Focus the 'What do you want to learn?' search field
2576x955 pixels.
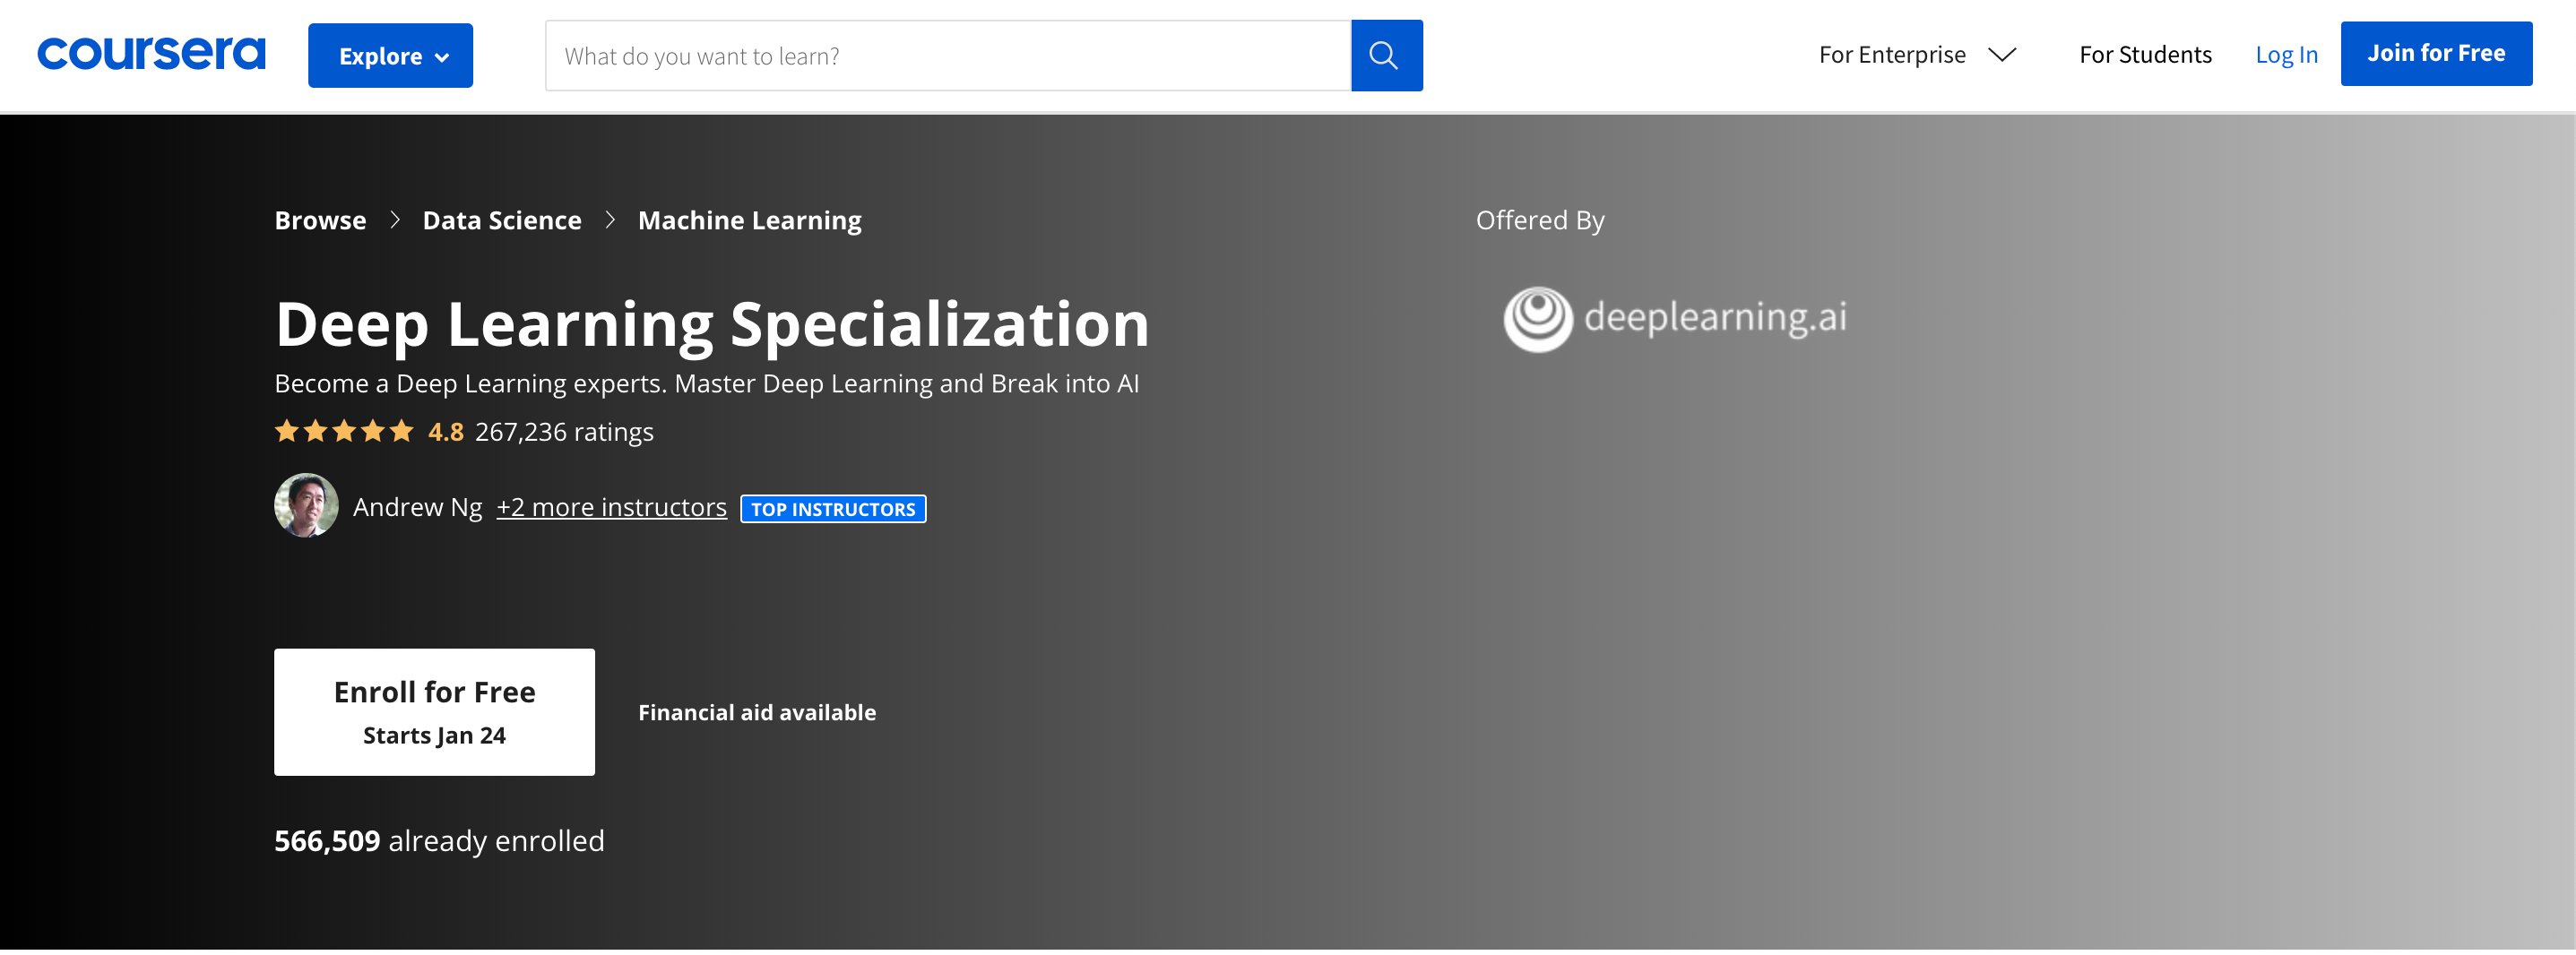point(948,55)
